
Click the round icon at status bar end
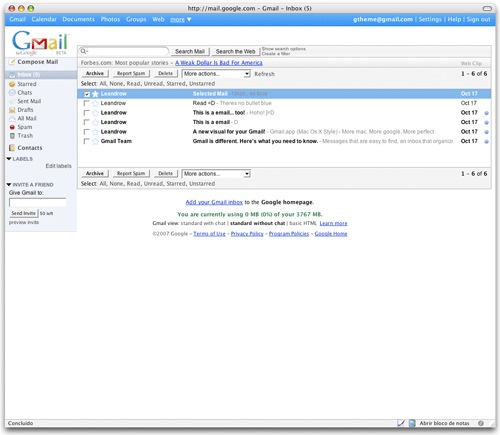click(481, 423)
